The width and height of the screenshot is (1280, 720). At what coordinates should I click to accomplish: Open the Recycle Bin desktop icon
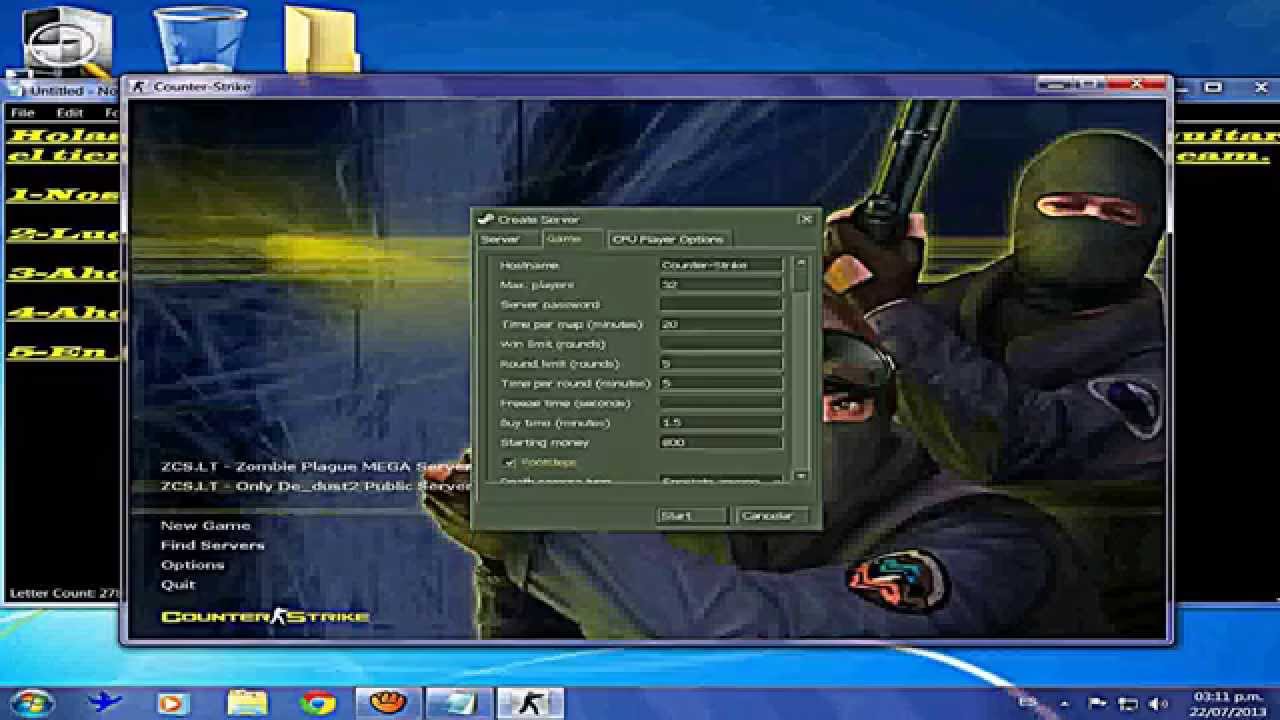(x=200, y=40)
